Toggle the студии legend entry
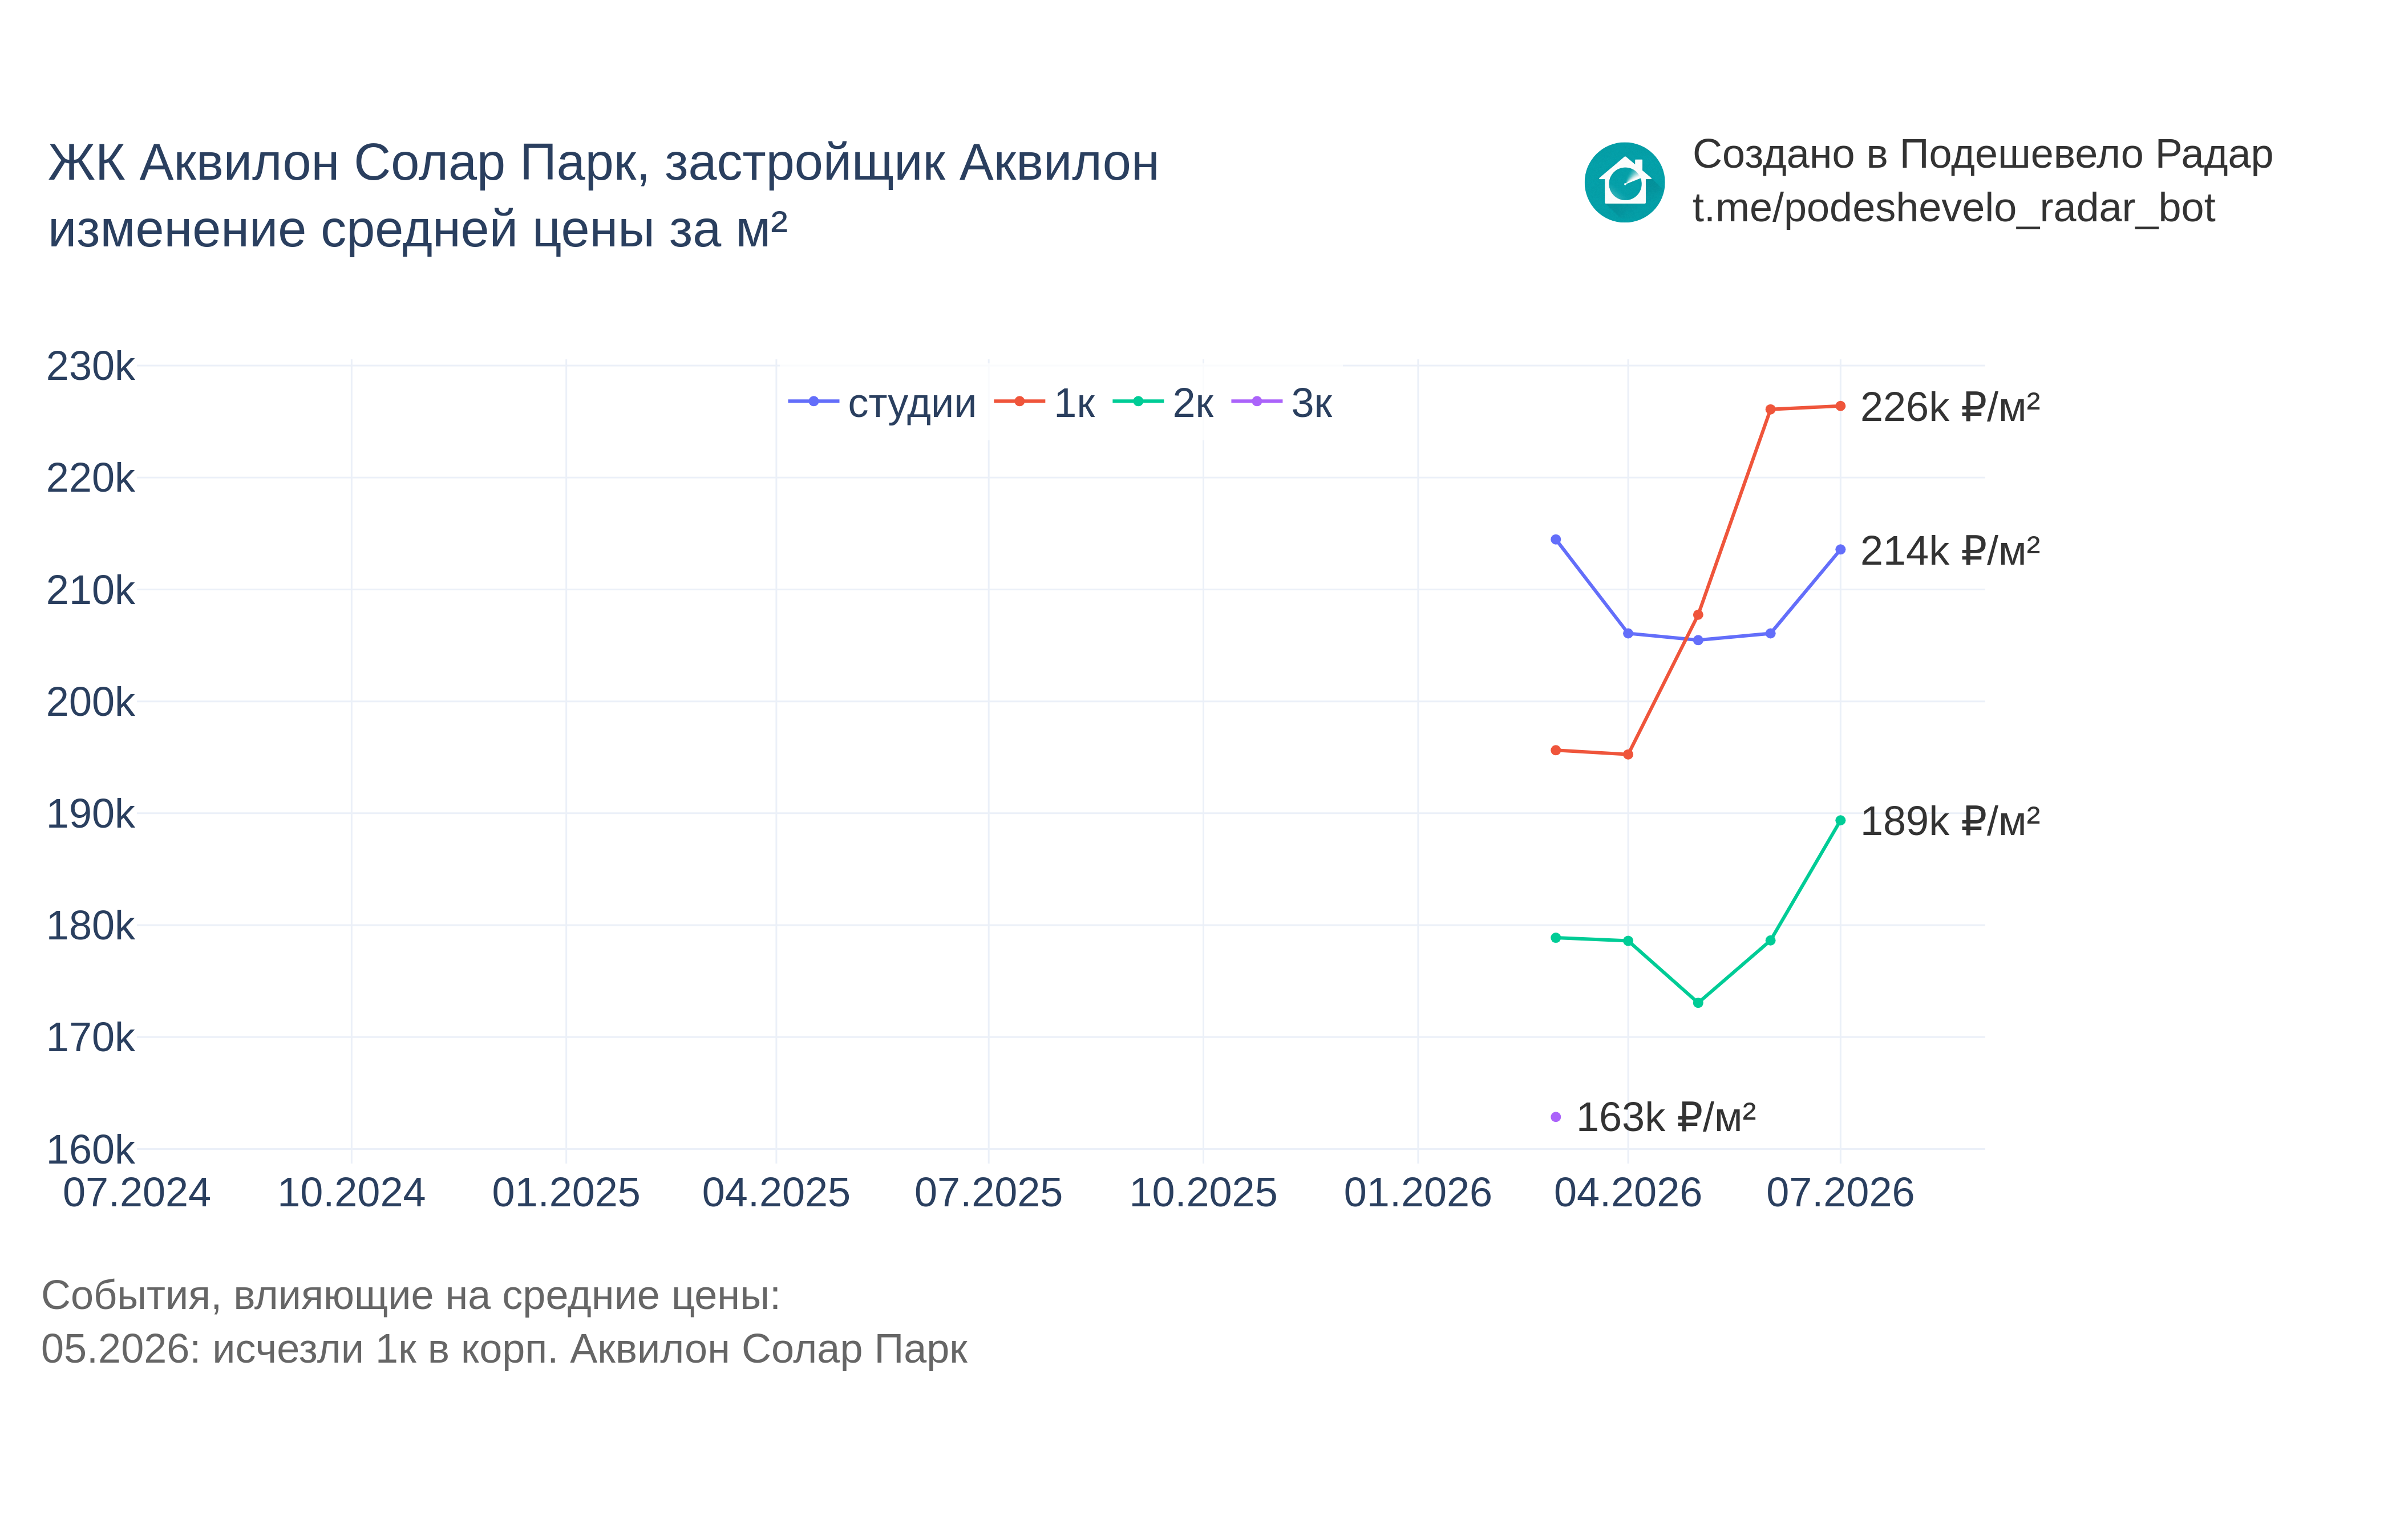This screenshot has width=2396, height=1540. (x=882, y=403)
